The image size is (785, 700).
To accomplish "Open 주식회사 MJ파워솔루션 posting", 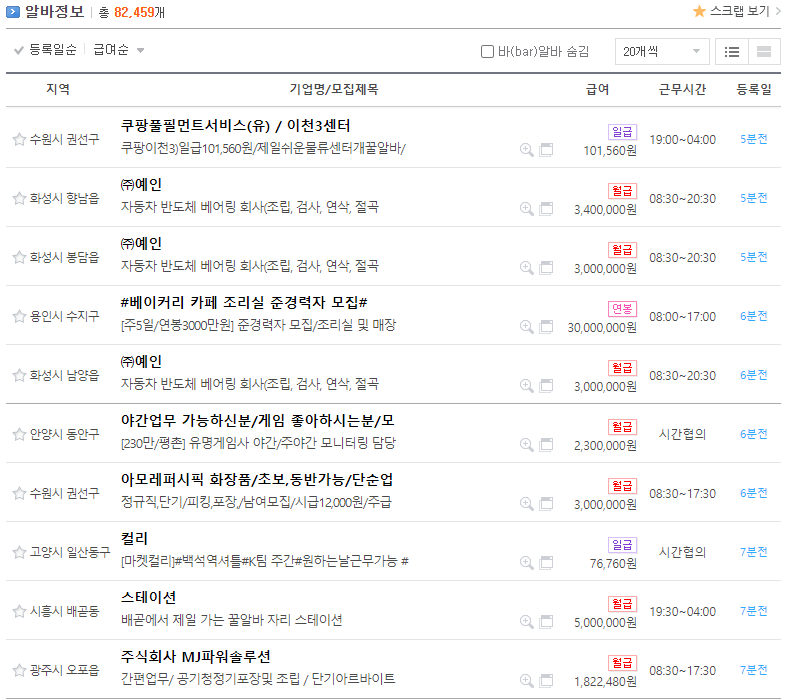I will click(196, 657).
